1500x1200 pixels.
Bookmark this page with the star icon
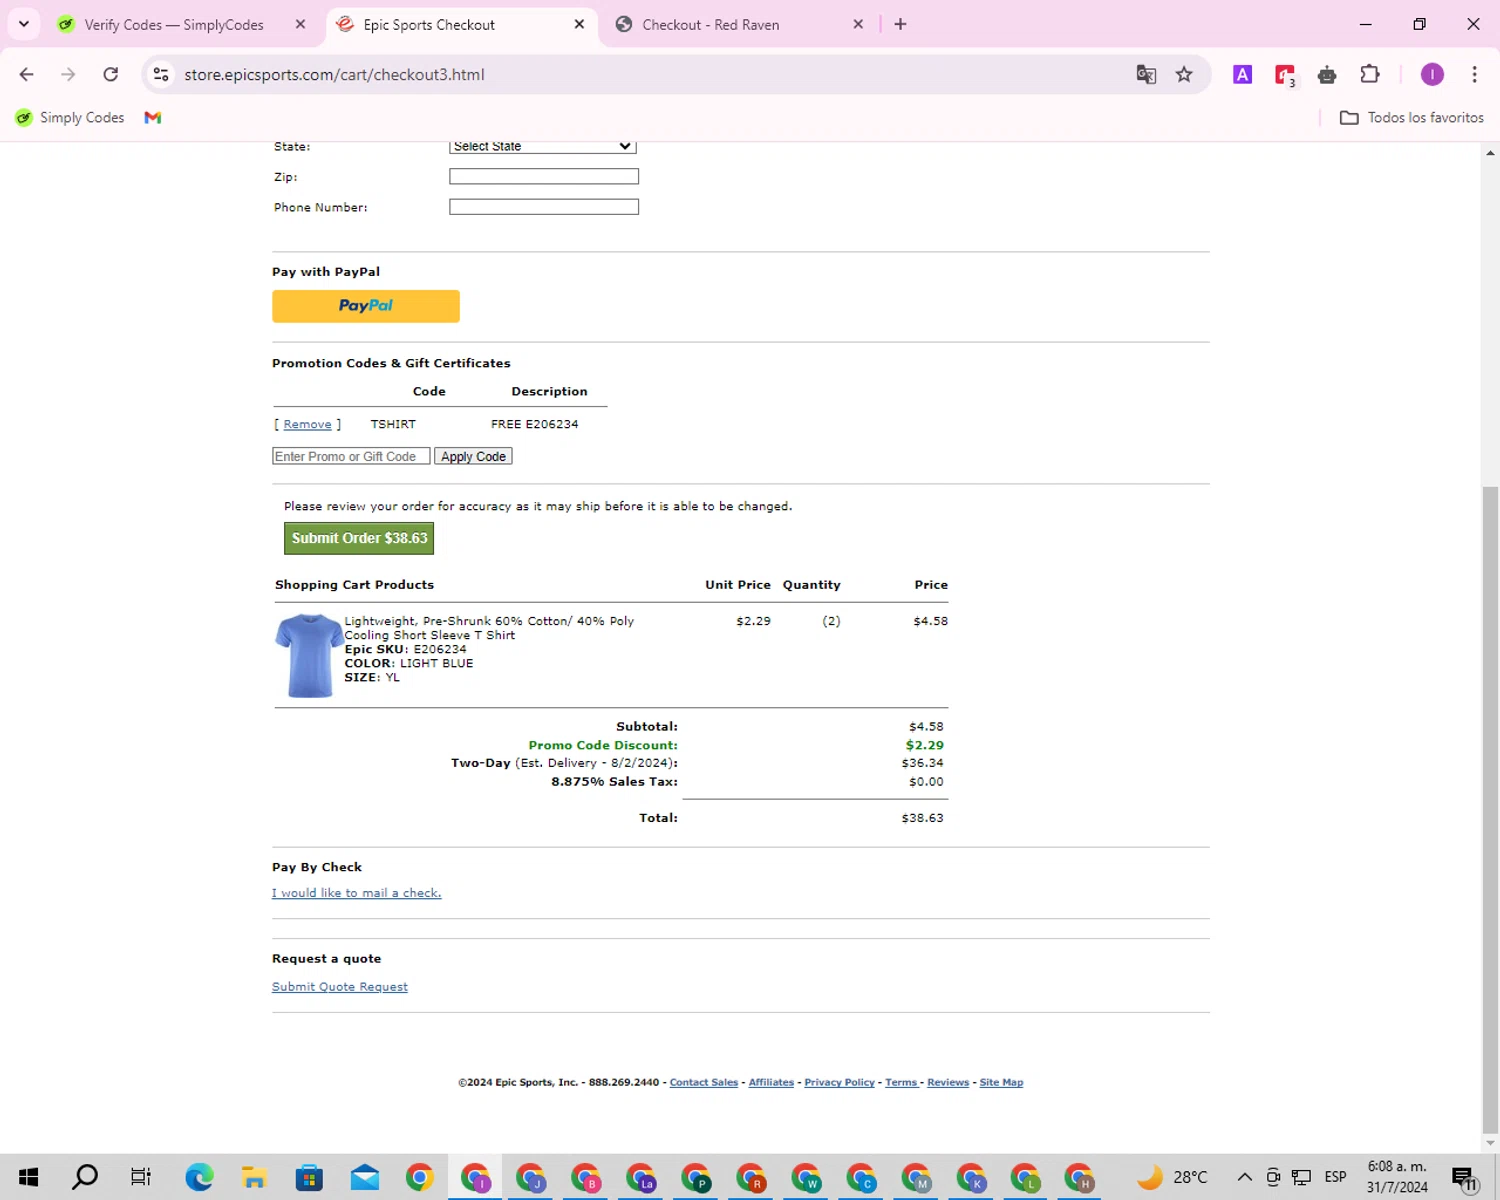click(1184, 75)
